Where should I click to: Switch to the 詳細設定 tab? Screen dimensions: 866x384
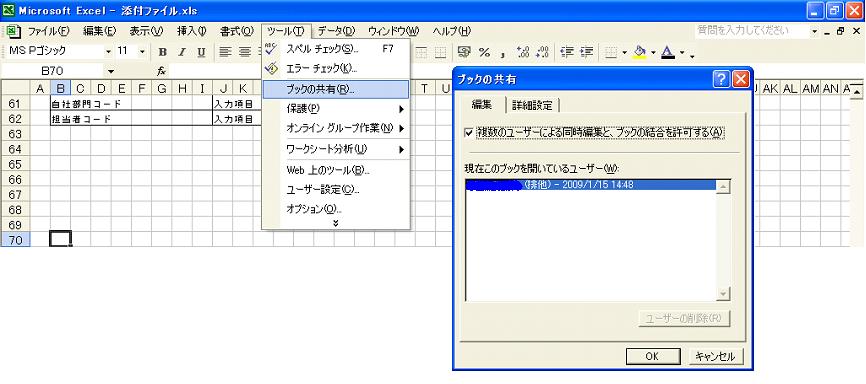[x=532, y=105]
